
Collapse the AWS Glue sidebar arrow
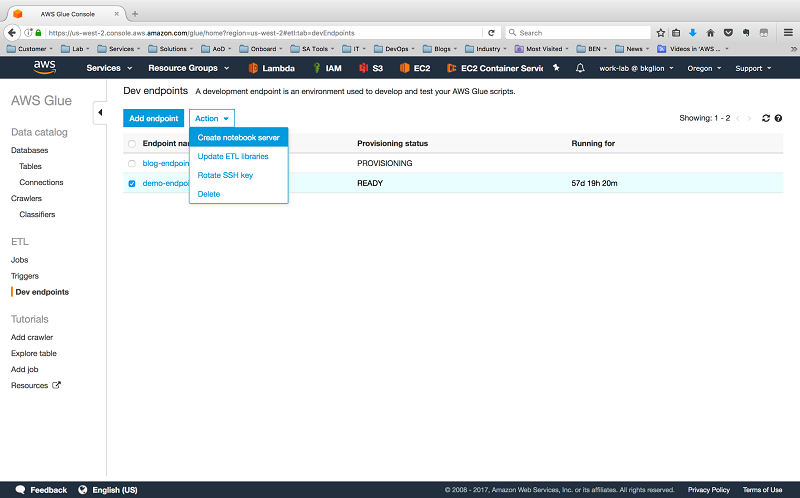(x=100, y=112)
